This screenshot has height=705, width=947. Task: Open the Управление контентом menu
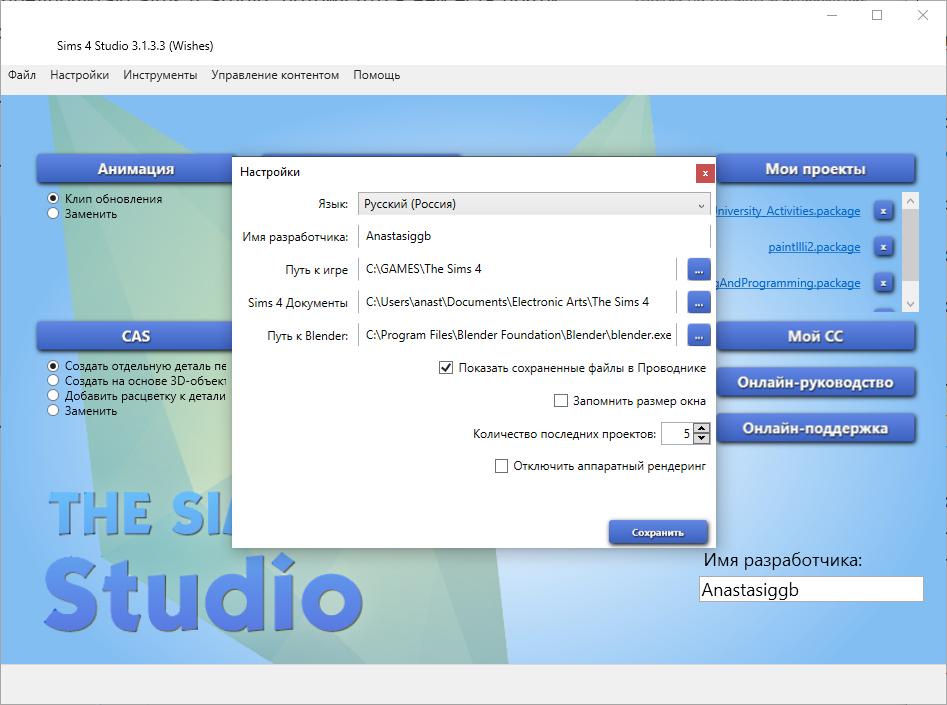coord(275,75)
